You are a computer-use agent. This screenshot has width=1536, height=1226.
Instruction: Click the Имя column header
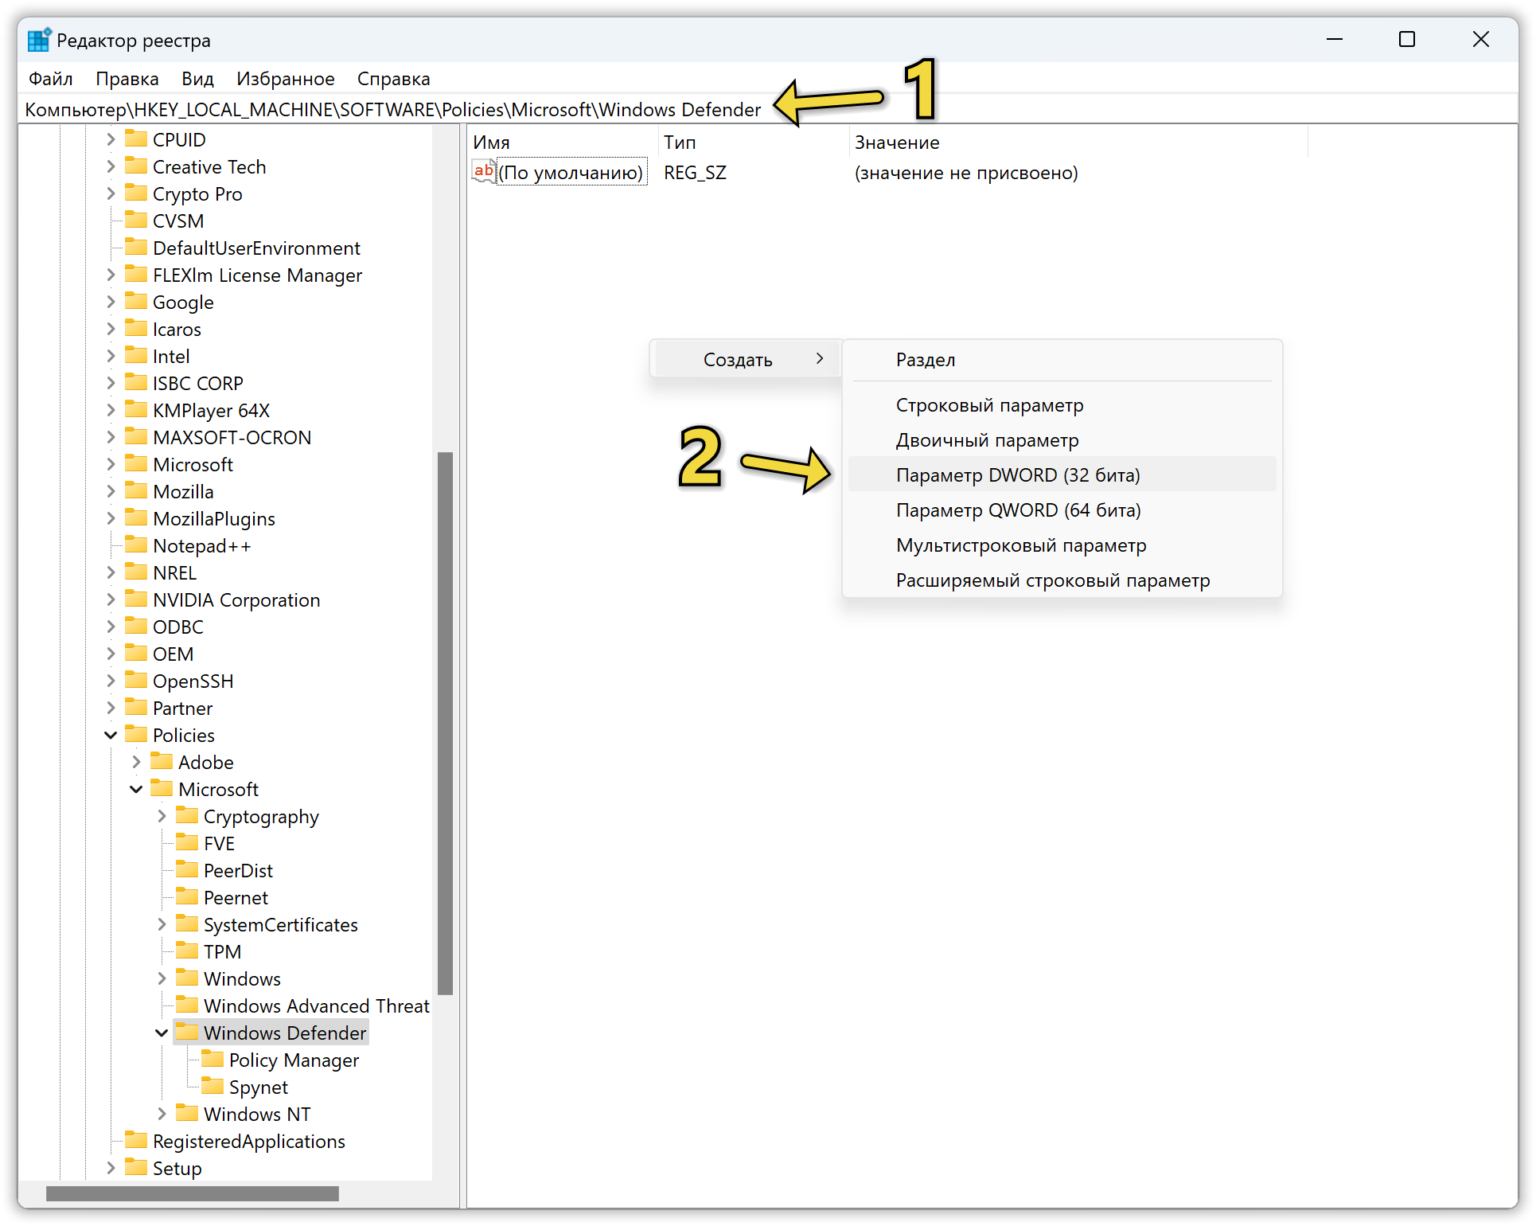click(x=491, y=142)
